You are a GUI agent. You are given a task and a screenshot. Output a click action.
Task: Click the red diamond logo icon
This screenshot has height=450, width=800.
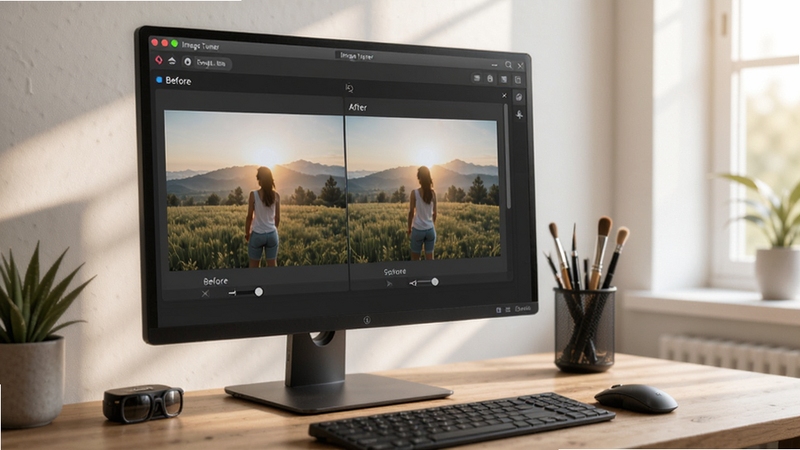pyautogui.click(x=159, y=60)
